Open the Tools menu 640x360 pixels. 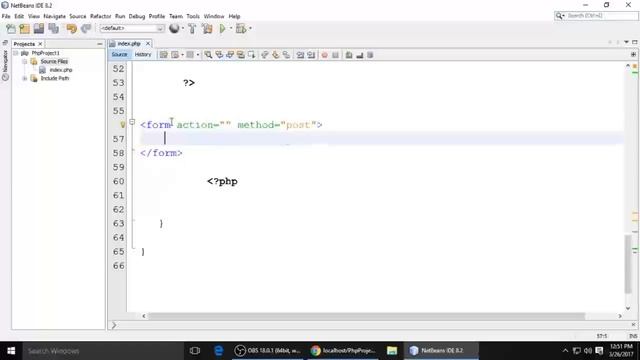[x=193, y=16]
